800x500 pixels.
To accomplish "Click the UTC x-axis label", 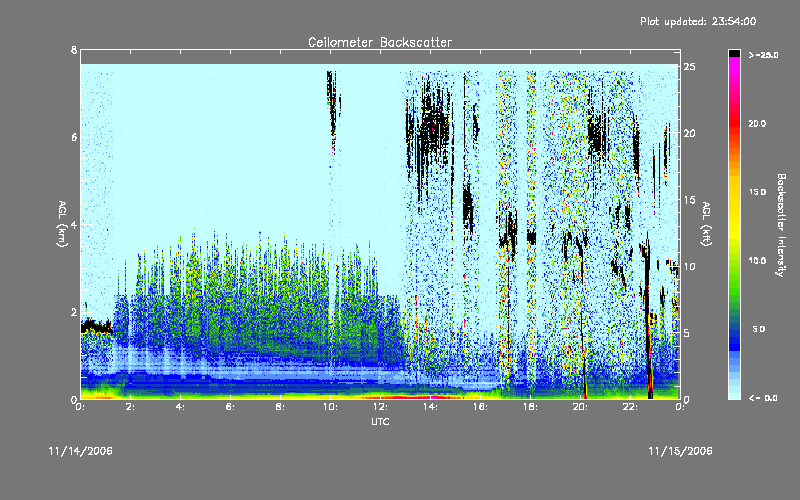I will coord(380,421).
